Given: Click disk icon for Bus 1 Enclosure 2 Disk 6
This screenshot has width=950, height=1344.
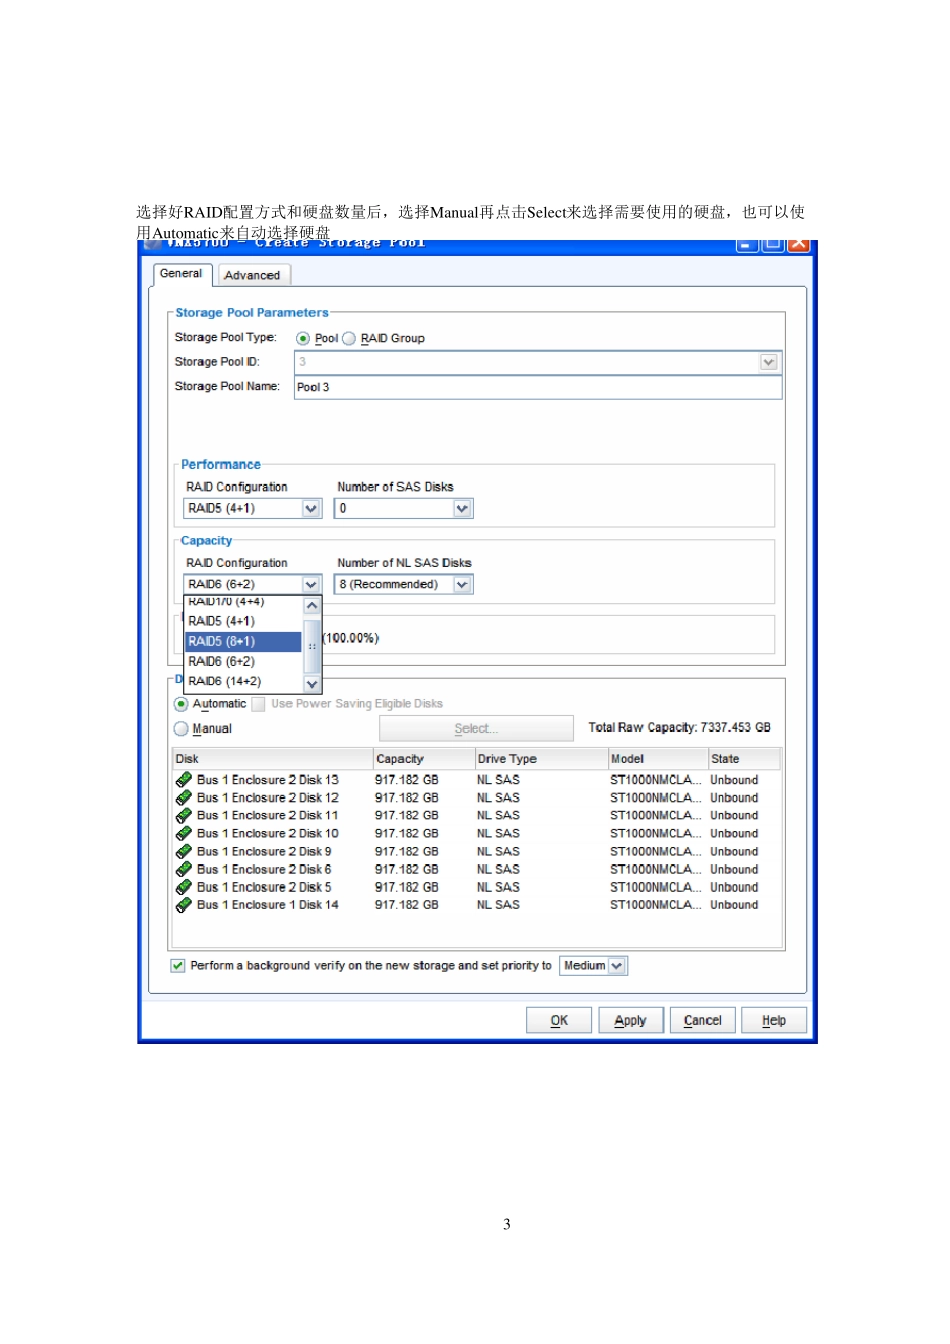Looking at the screenshot, I should click(184, 870).
